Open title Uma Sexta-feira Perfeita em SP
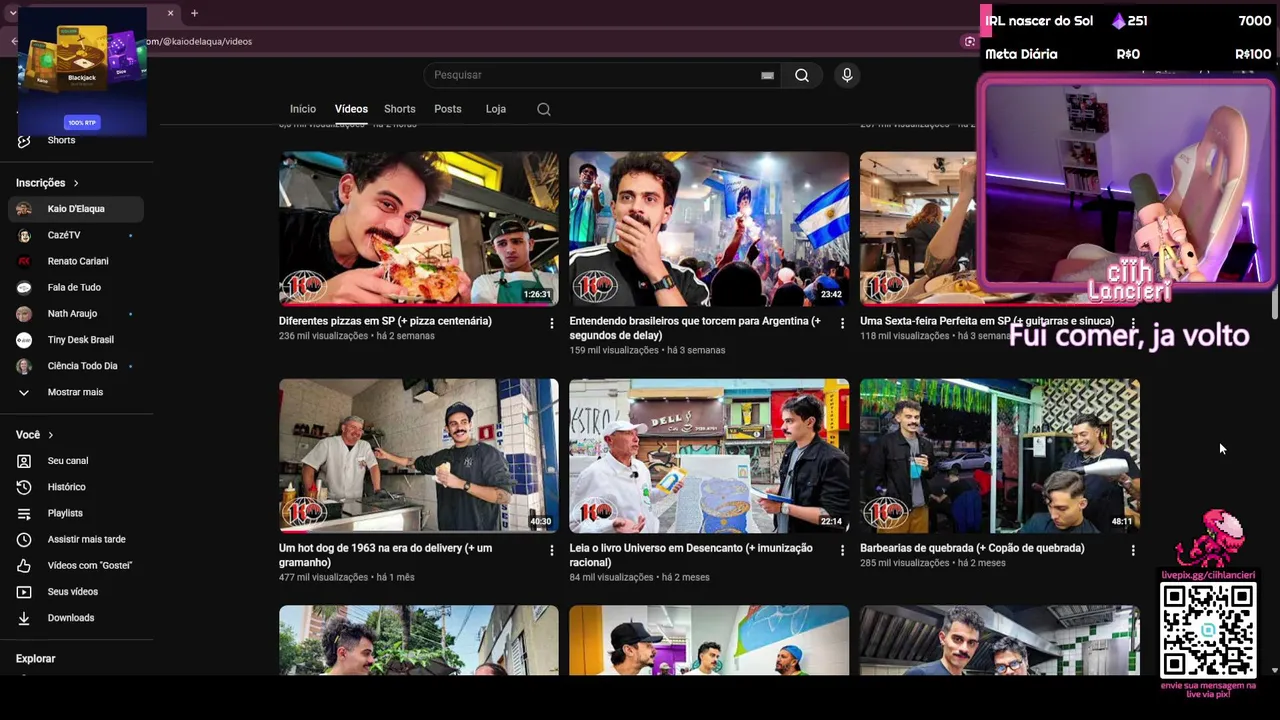Image resolution: width=1280 pixels, height=720 pixels. click(x=987, y=321)
